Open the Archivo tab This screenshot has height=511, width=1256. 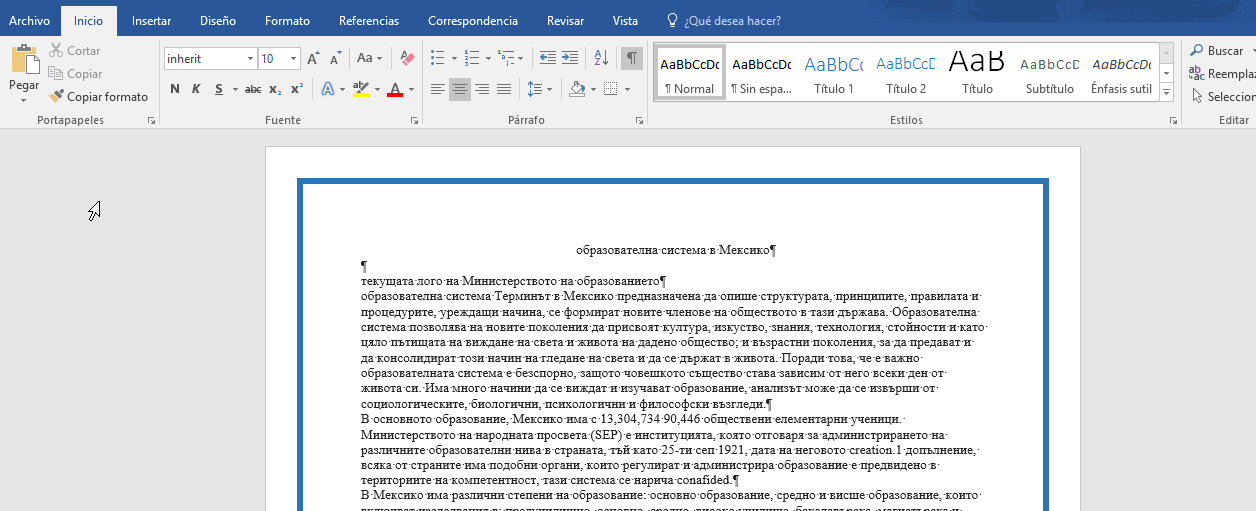[29, 20]
